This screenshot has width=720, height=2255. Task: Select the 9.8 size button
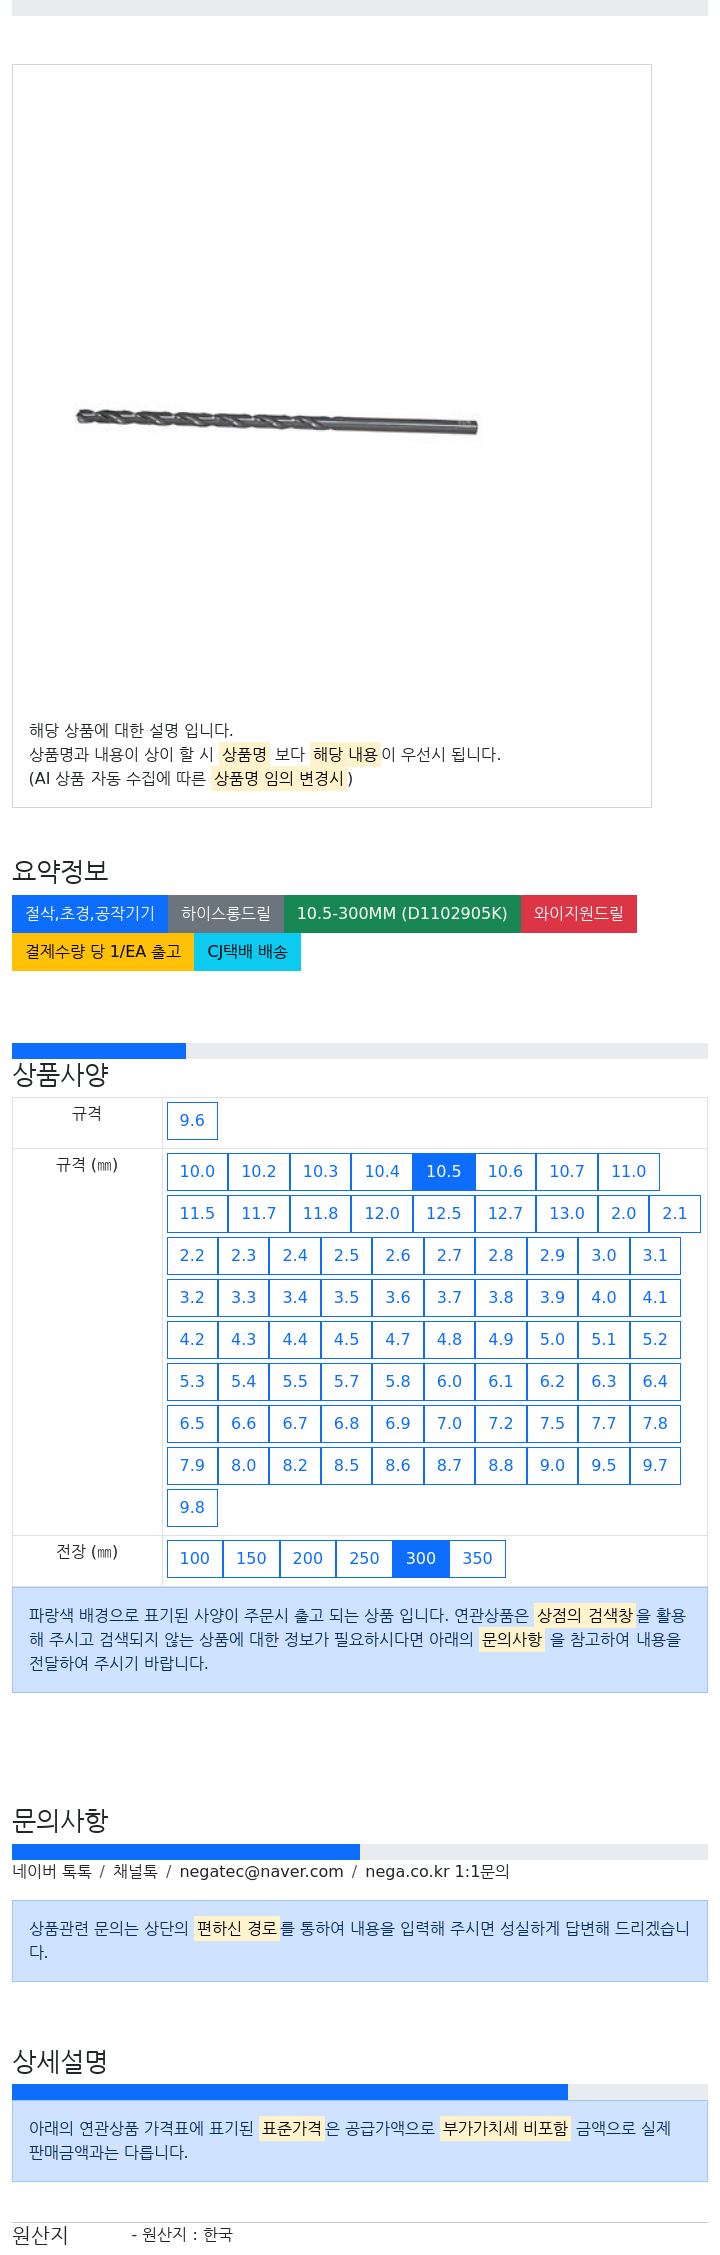192,1508
